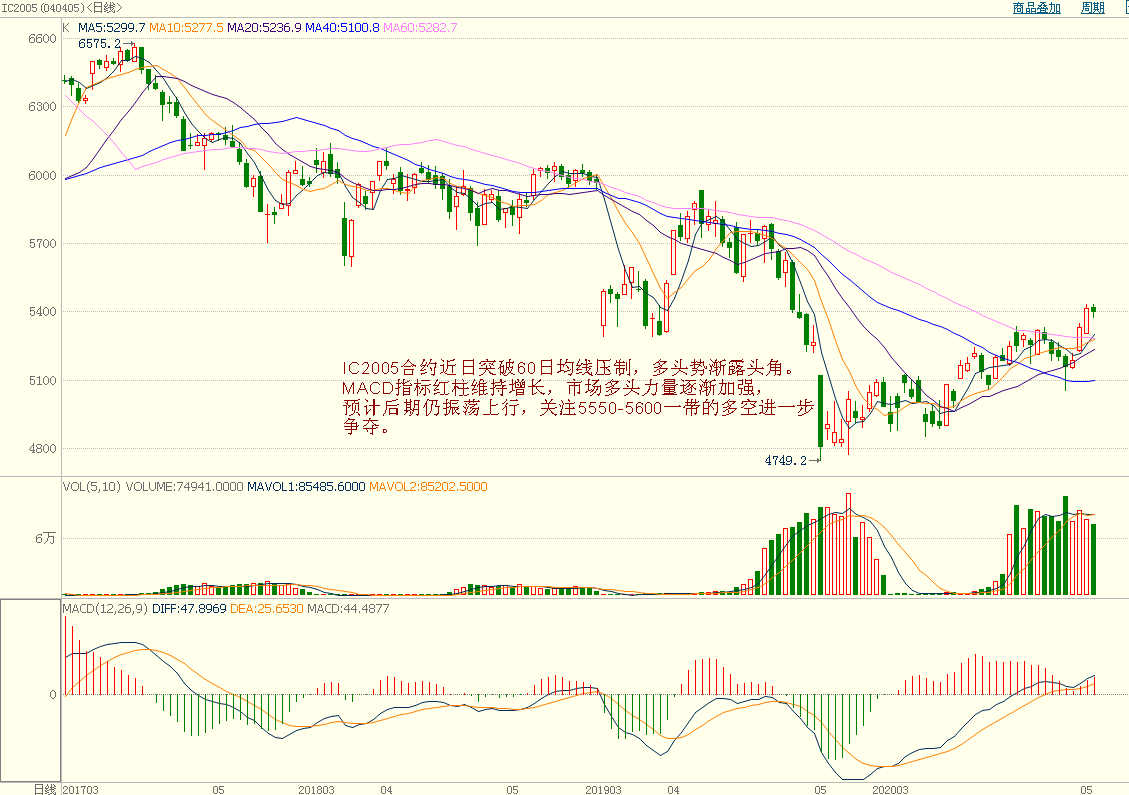Screen dimensions: 1129x795
Task: Click the 日线 label at bottom left
Action: click(x=44, y=789)
